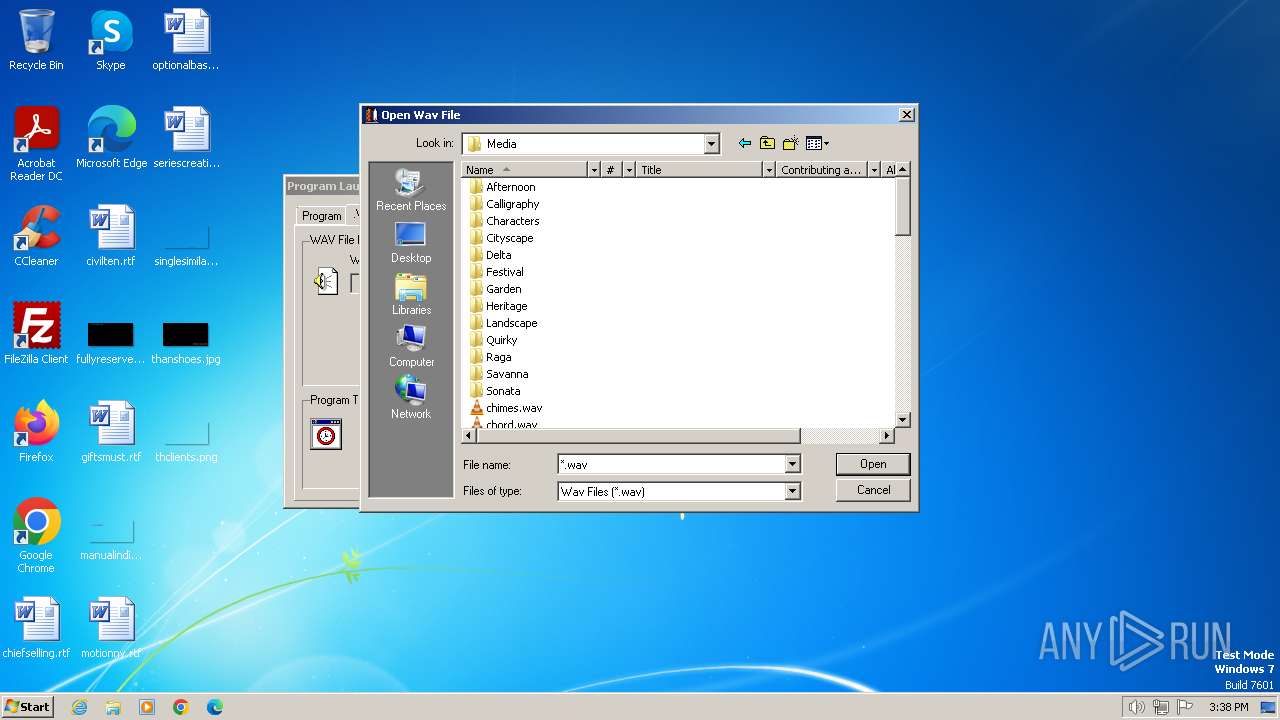This screenshot has height=720, width=1280.
Task: Switch to Program tab in Program Launcher
Action: pos(322,216)
